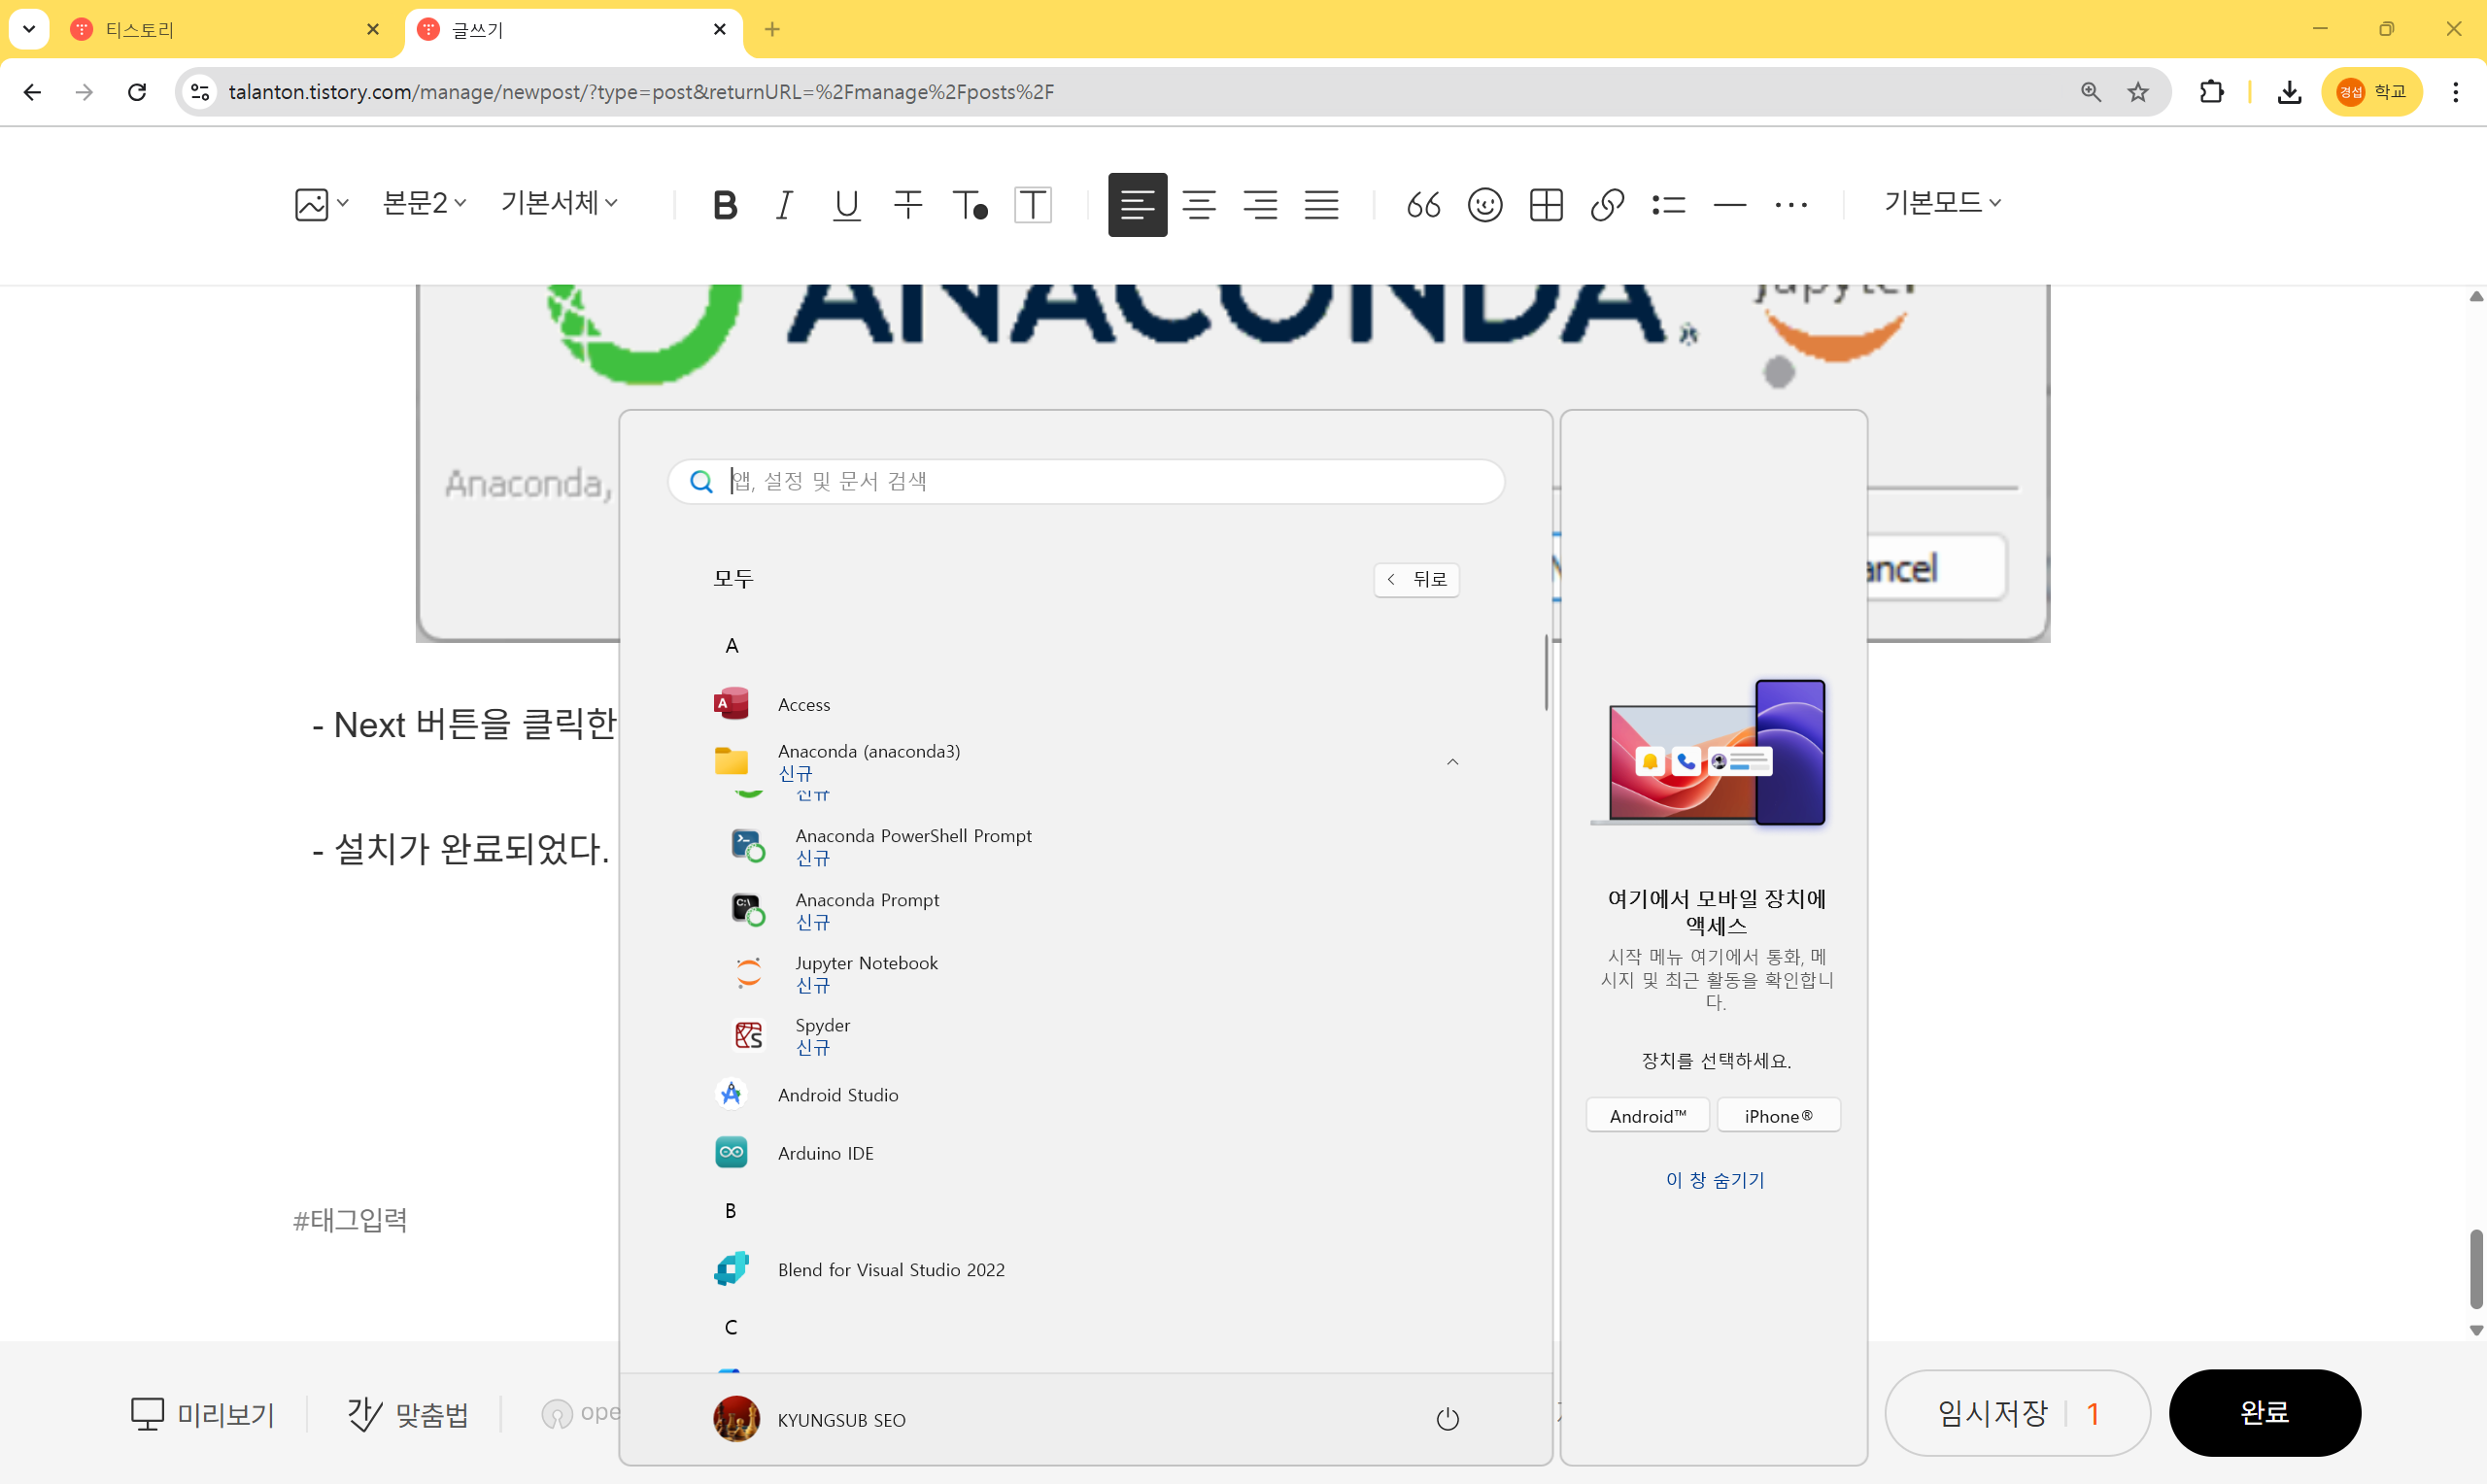Apply italic formatting
This screenshot has width=2487, height=1484.
pos(785,205)
